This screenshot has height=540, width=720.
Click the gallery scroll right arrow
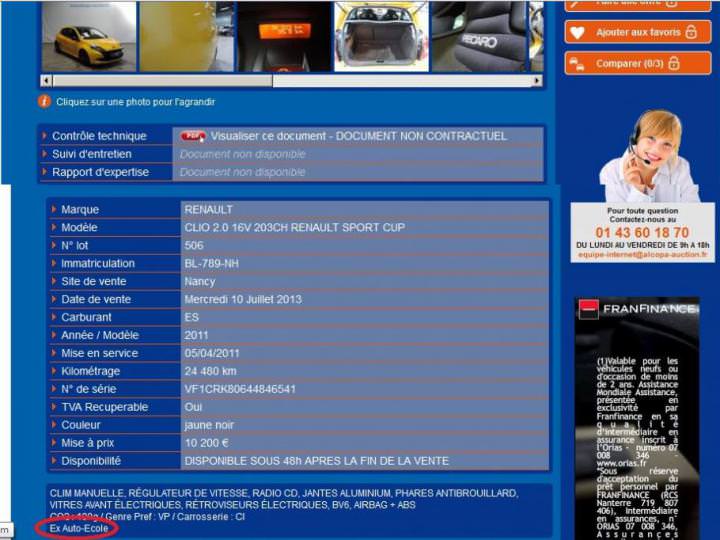[x=536, y=81]
